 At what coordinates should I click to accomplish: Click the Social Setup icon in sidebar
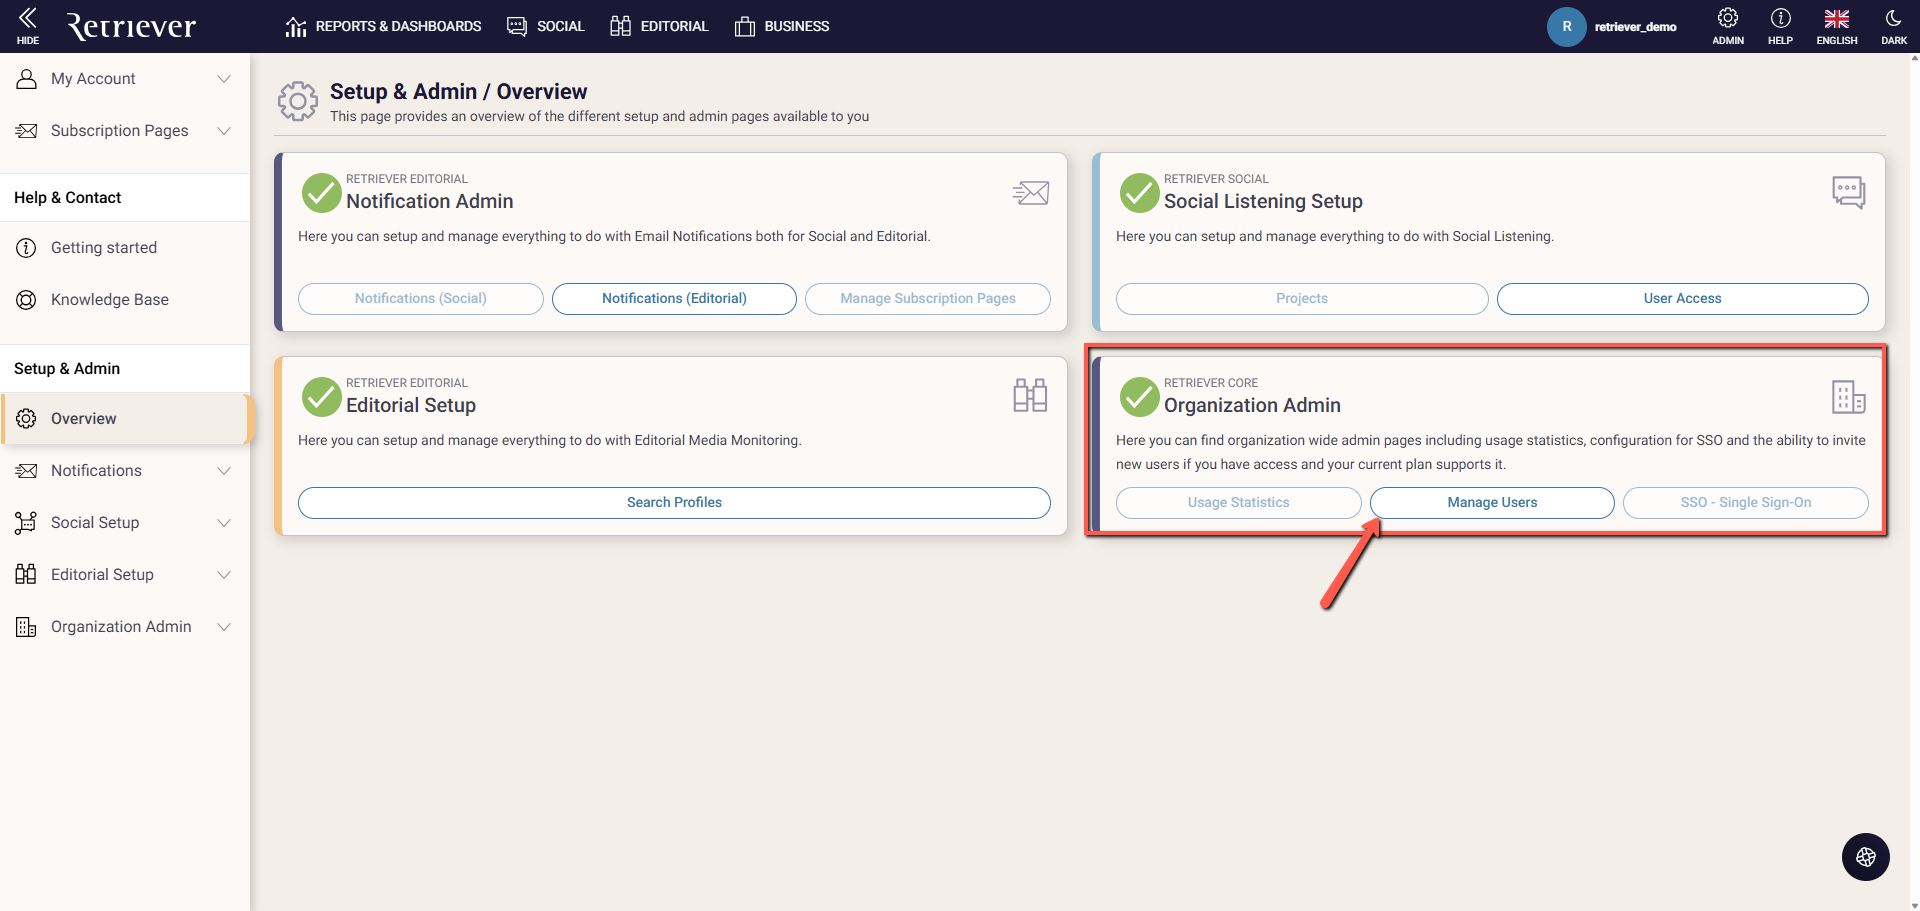click(27, 523)
